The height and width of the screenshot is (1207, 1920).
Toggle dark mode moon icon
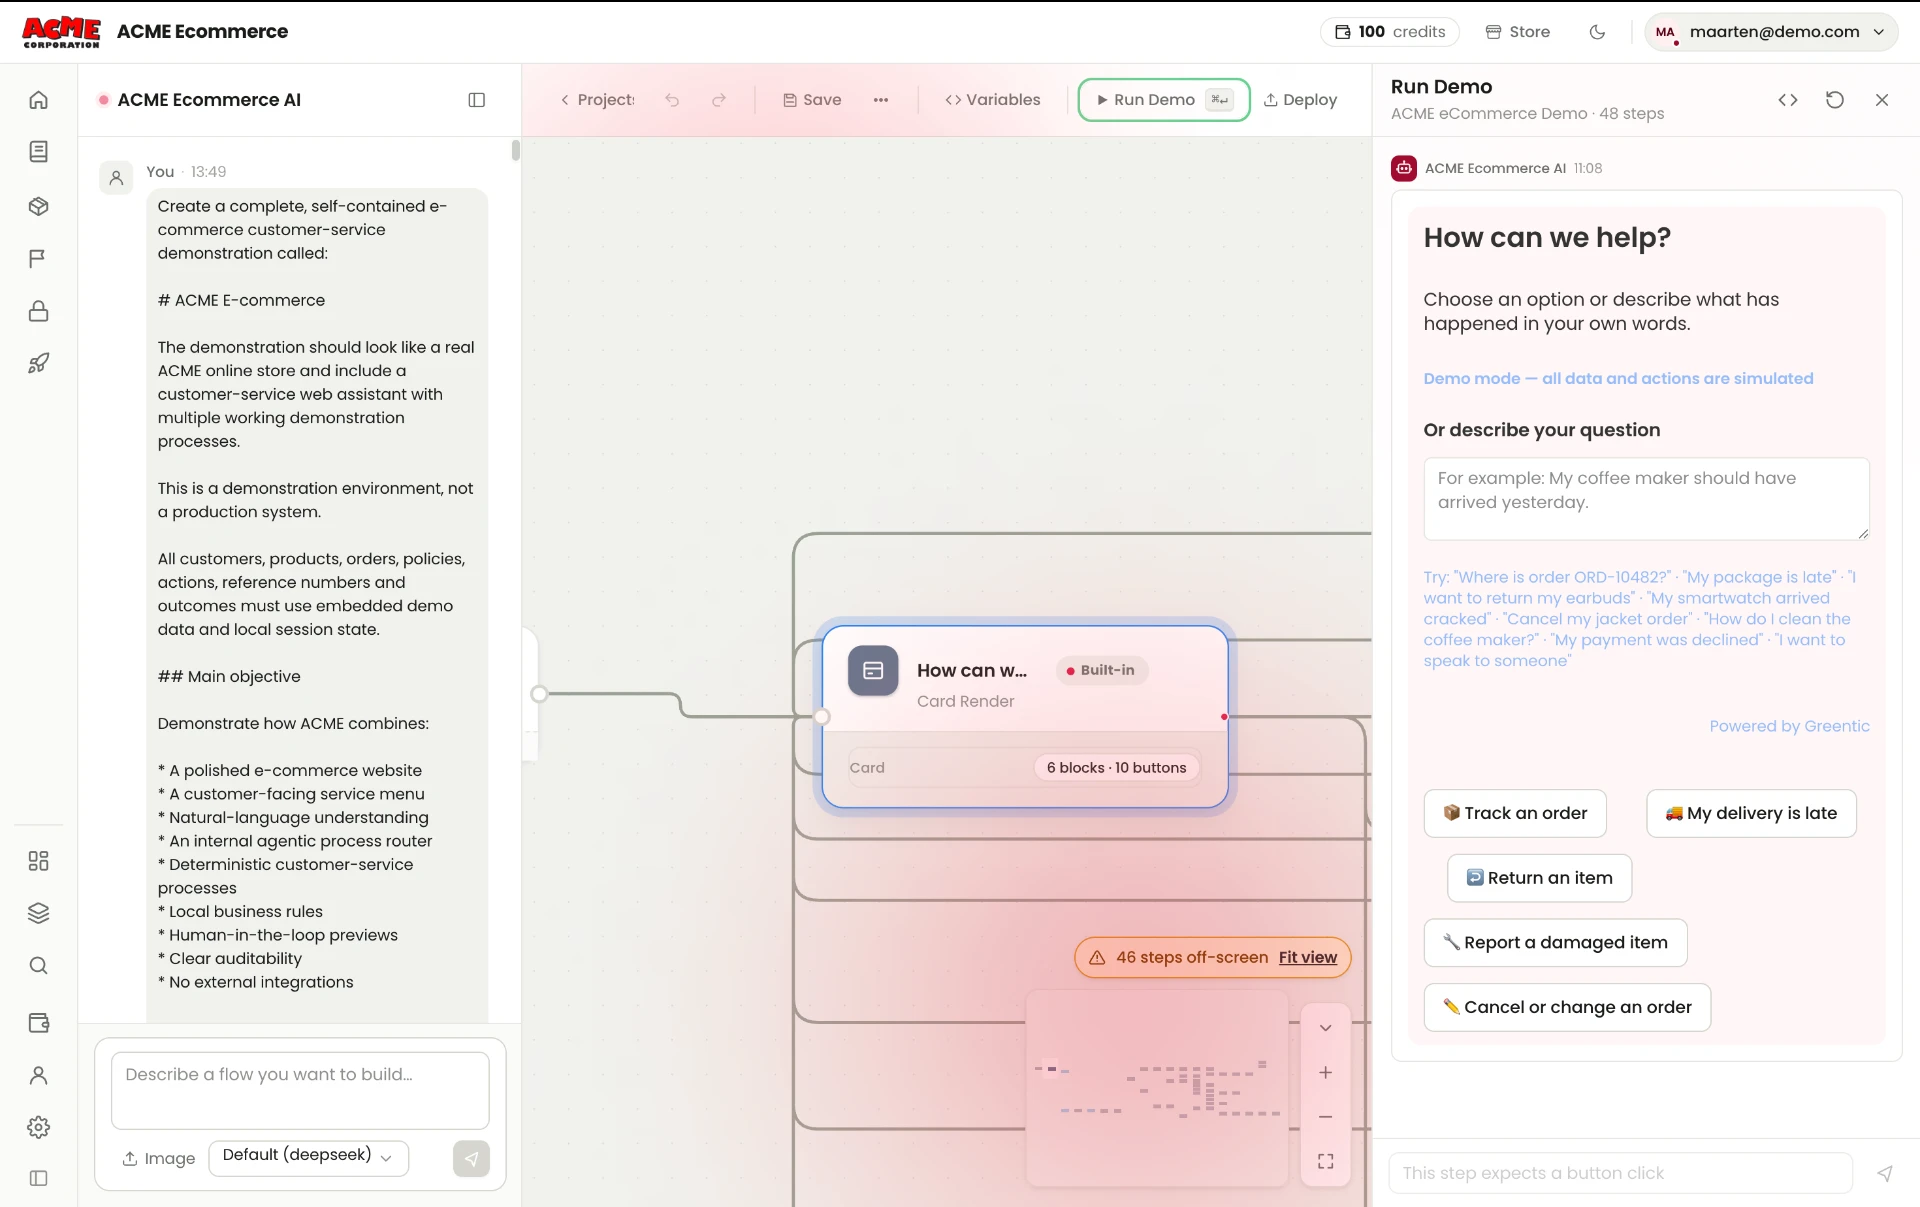pyautogui.click(x=1597, y=32)
